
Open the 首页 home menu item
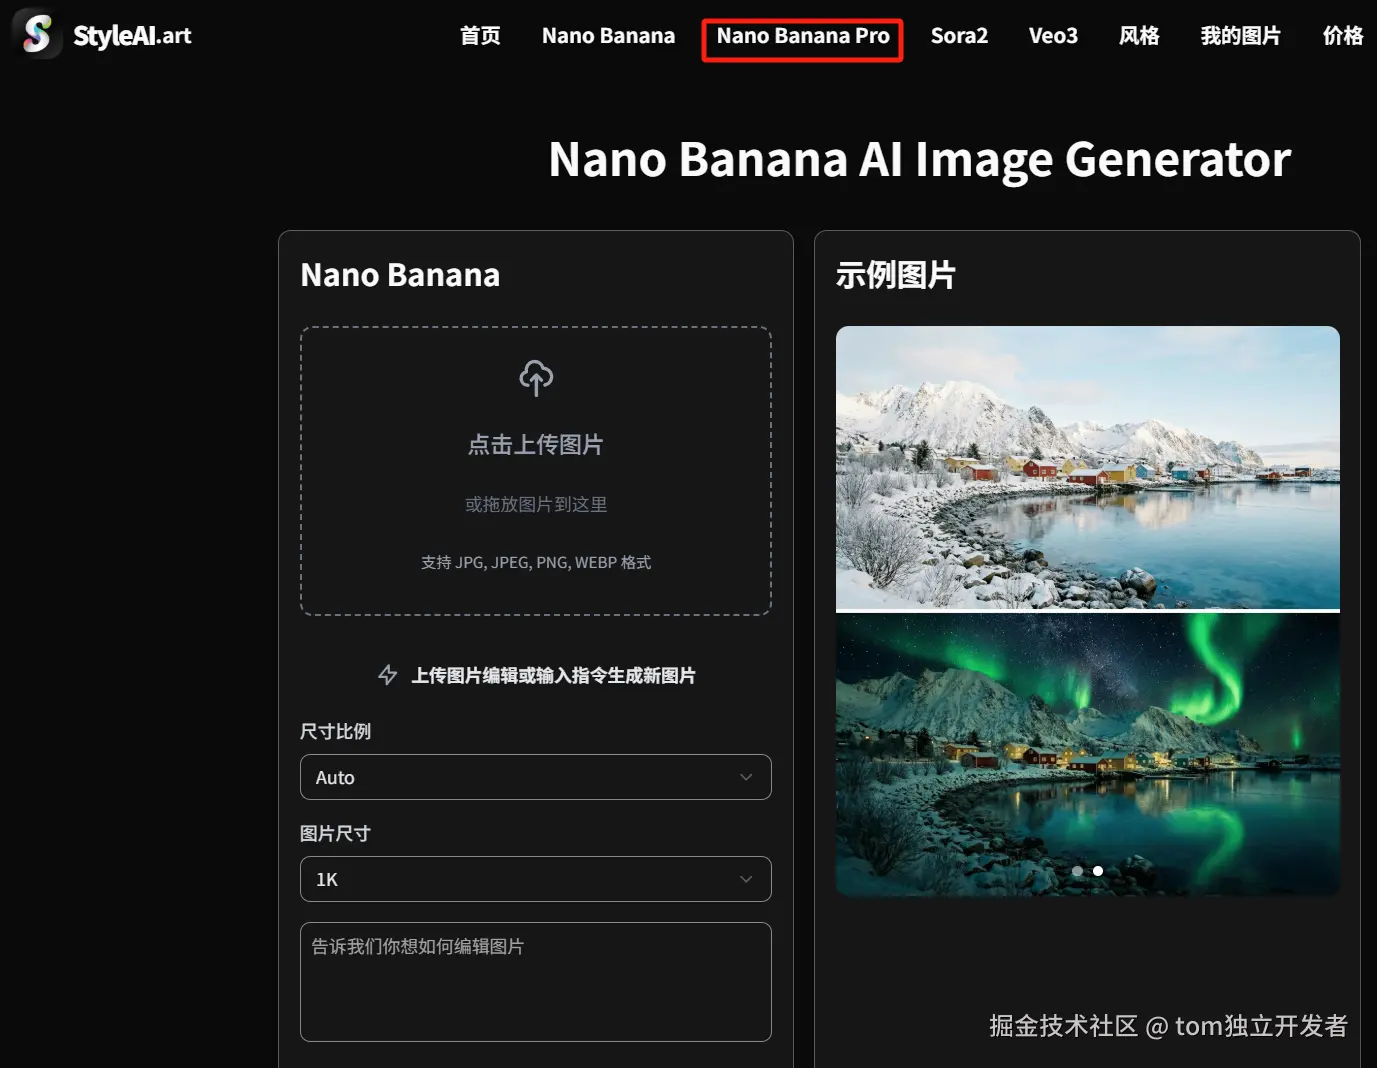pos(480,36)
